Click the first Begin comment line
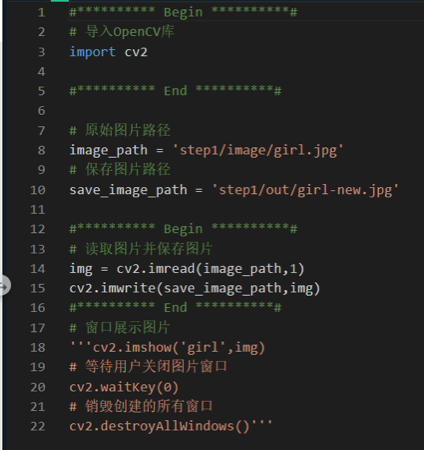This screenshot has height=450, width=424. [x=183, y=13]
